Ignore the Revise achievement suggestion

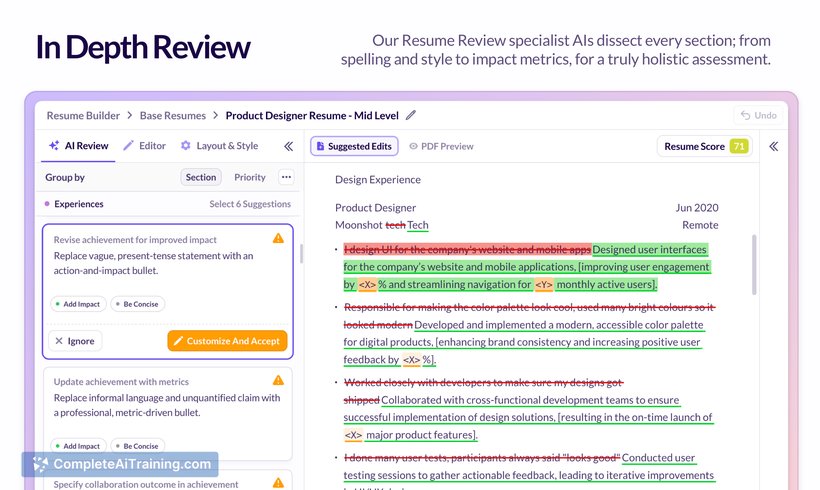tap(75, 341)
